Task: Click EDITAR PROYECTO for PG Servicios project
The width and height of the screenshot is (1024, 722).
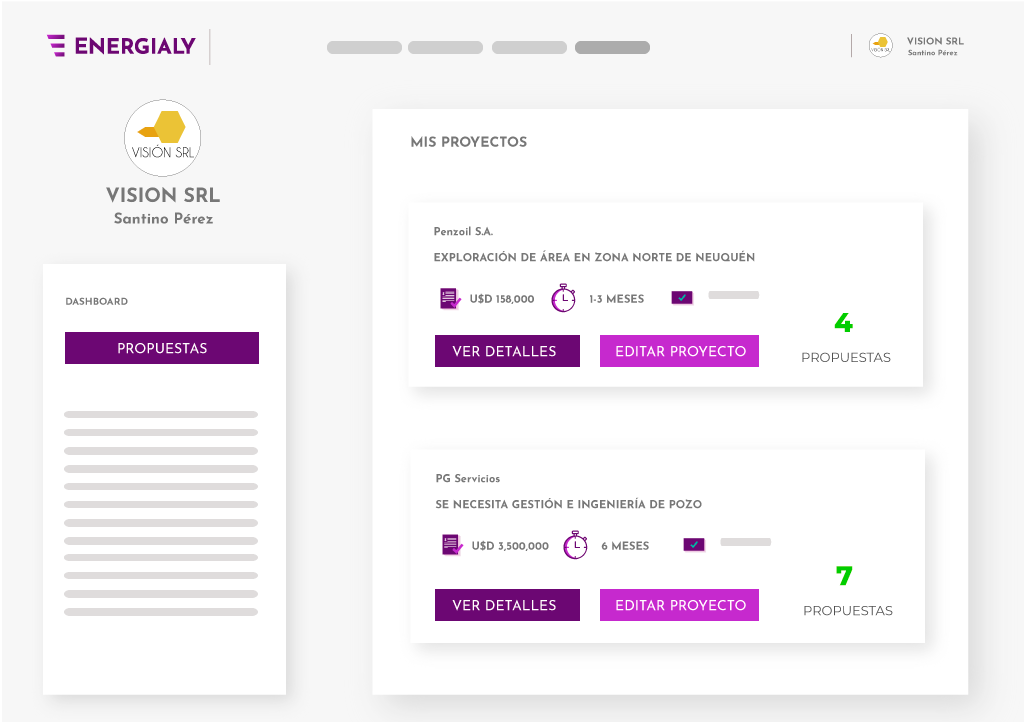Action: coord(680,605)
